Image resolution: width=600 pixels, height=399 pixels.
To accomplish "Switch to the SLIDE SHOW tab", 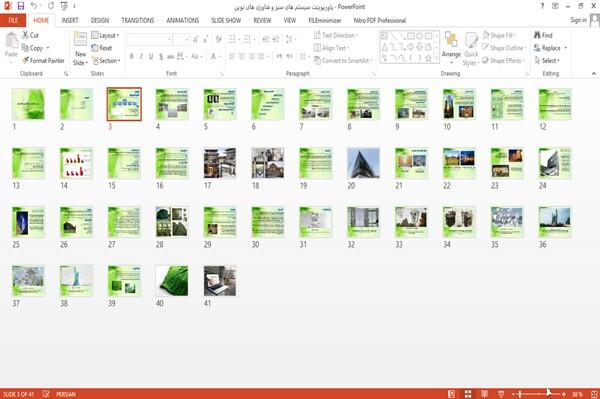I will (226, 20).
